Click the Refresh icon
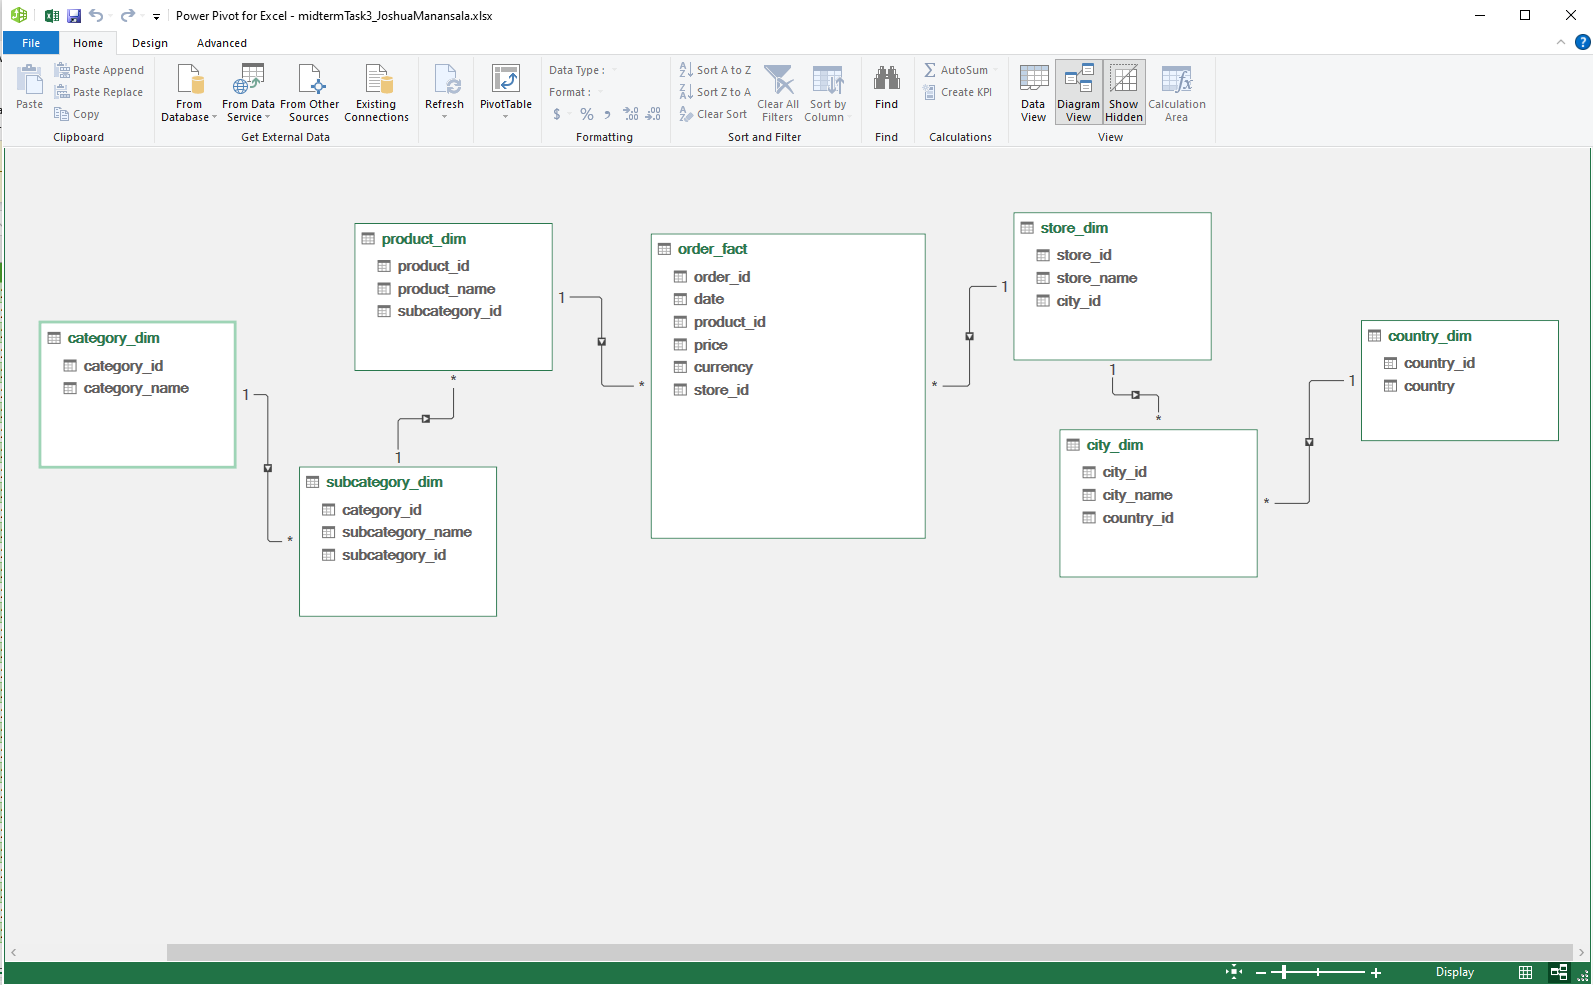1593x985 pixels. (444, 81)
